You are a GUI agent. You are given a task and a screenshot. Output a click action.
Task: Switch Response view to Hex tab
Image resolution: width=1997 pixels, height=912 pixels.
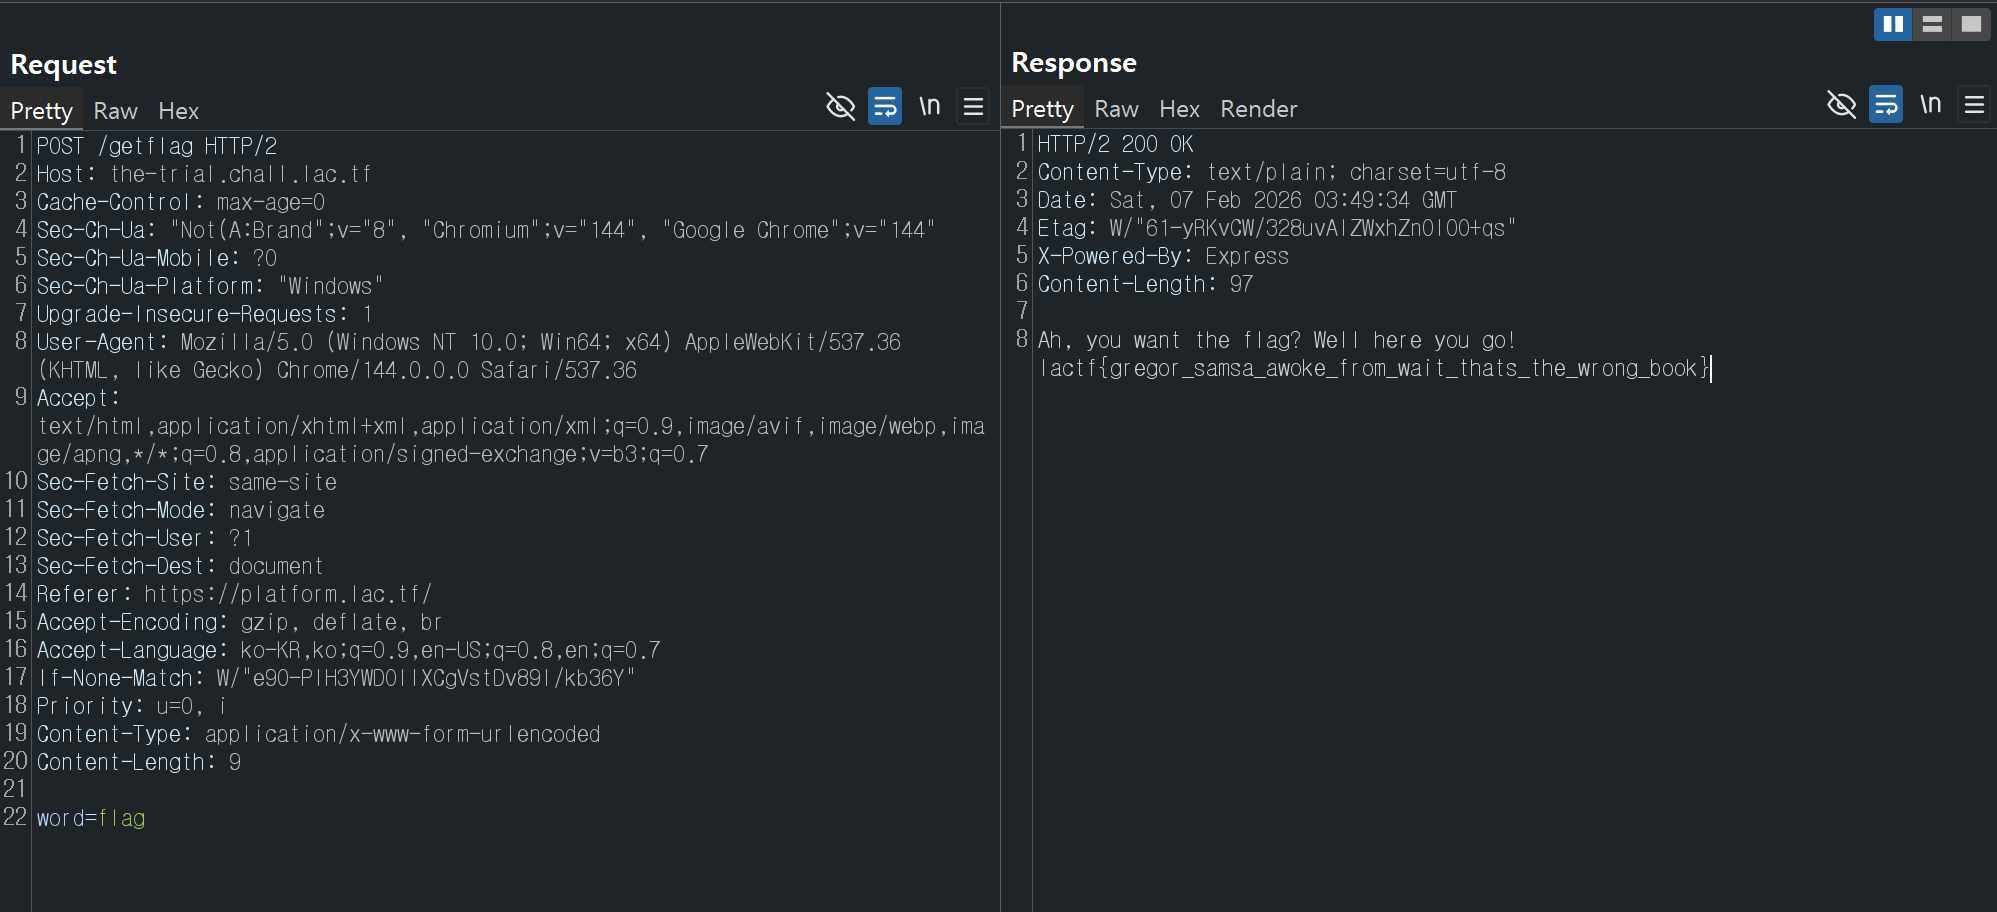tap(1179, 109)
